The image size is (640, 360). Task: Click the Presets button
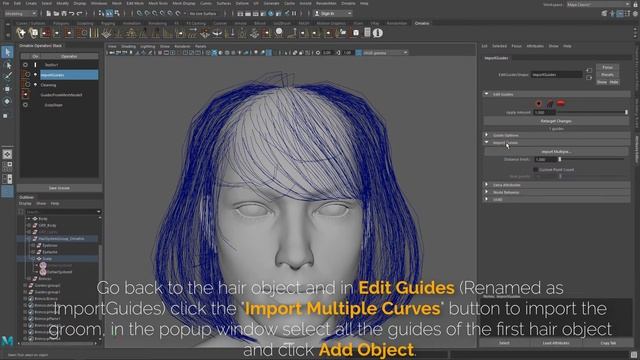point(607,75)
